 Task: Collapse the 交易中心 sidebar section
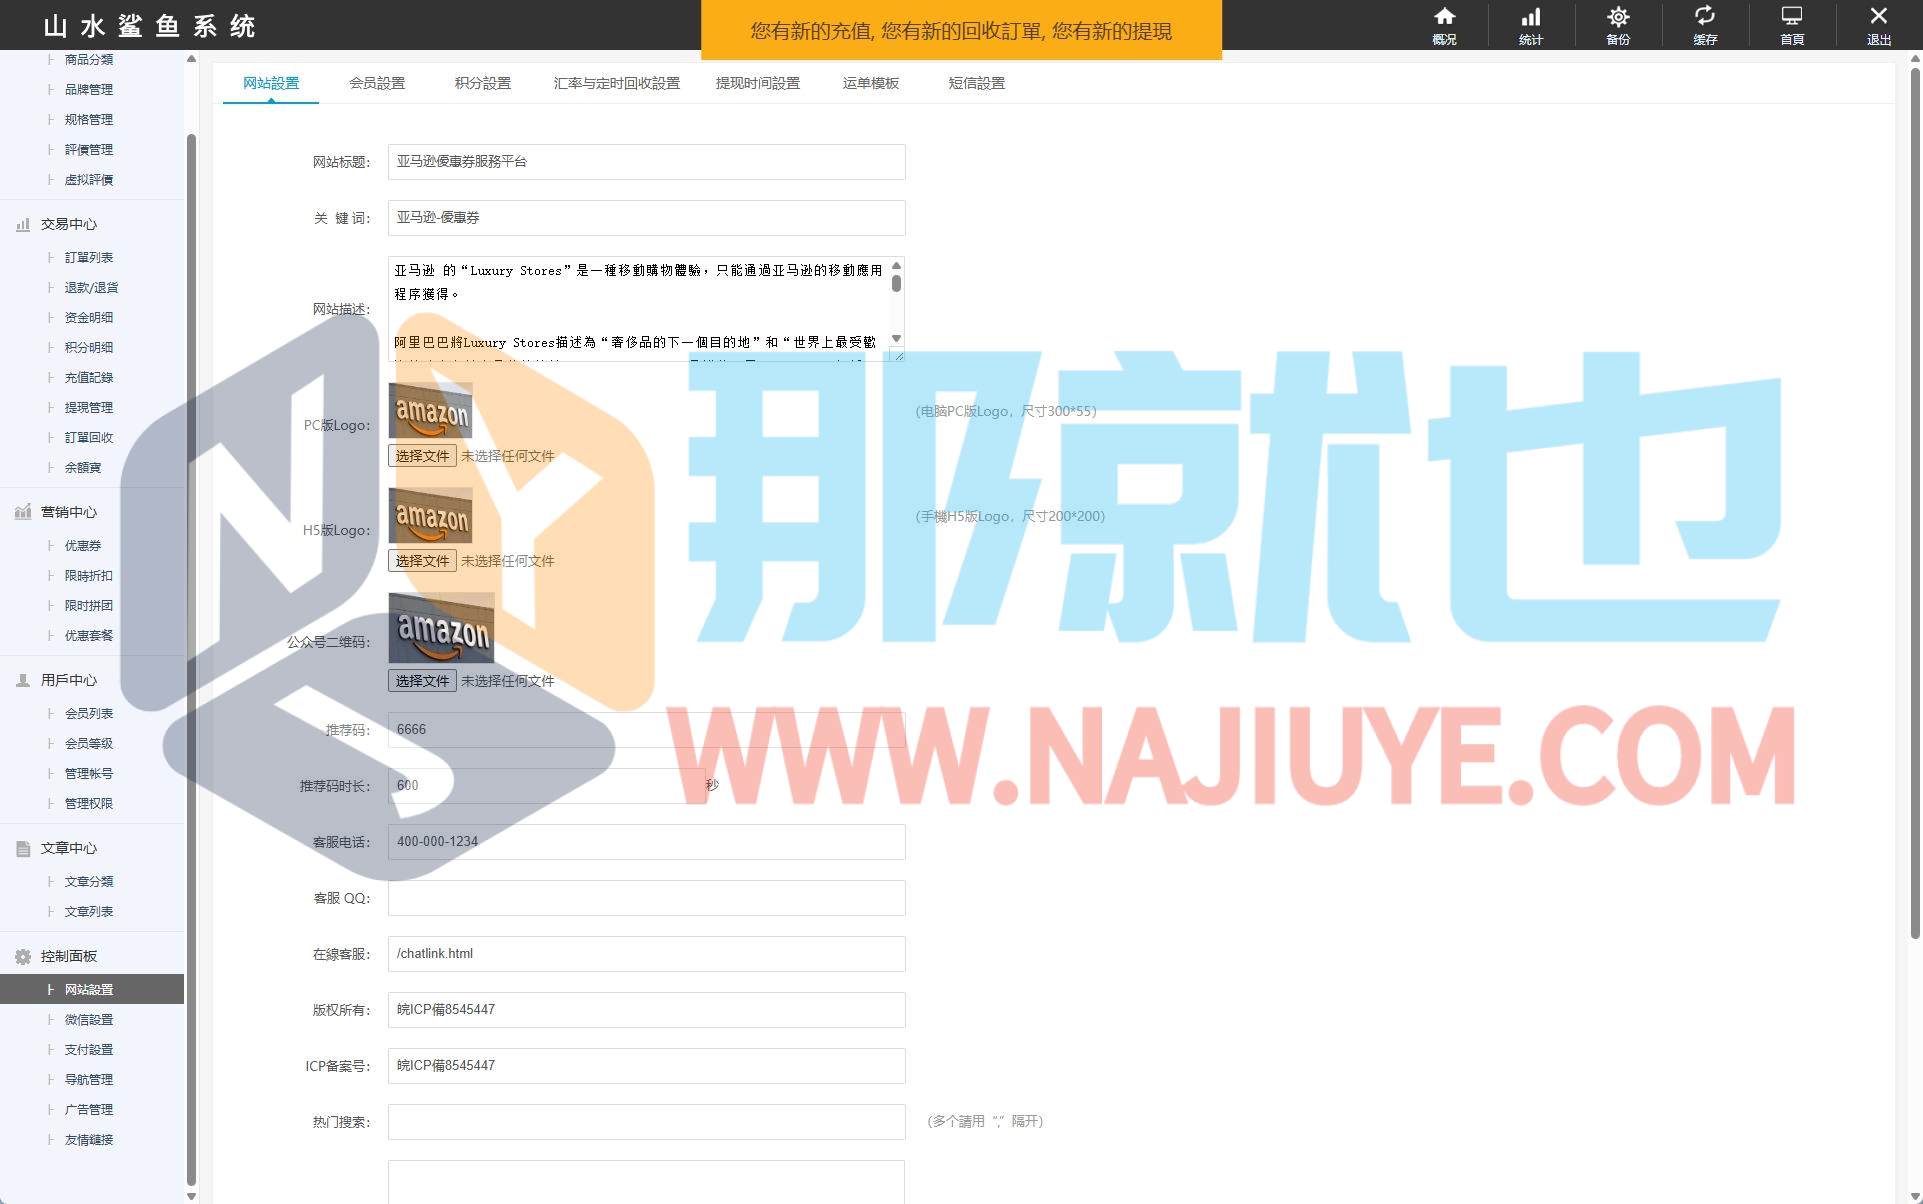click(68, 224)
